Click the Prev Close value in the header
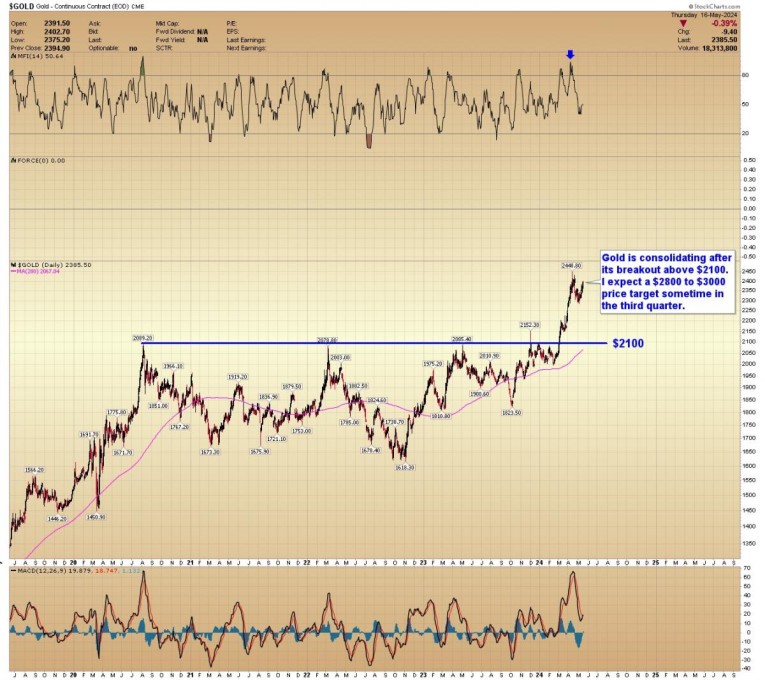765x680 pixels. (x=56, y=47)
